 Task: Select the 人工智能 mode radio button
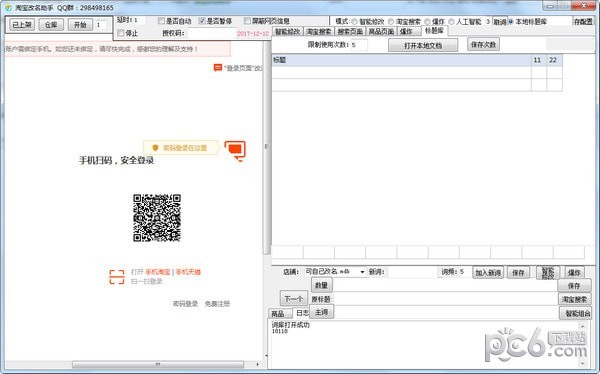pyautogui.click(x=451, y=22)
